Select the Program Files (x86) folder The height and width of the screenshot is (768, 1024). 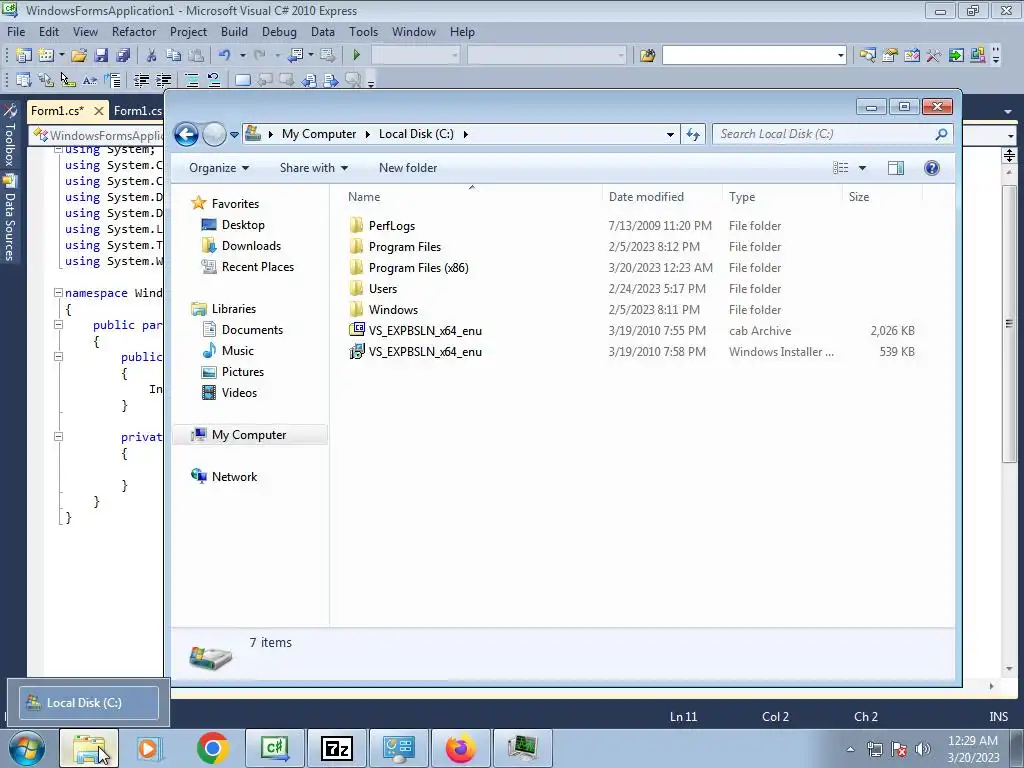[x=418, y=268]
